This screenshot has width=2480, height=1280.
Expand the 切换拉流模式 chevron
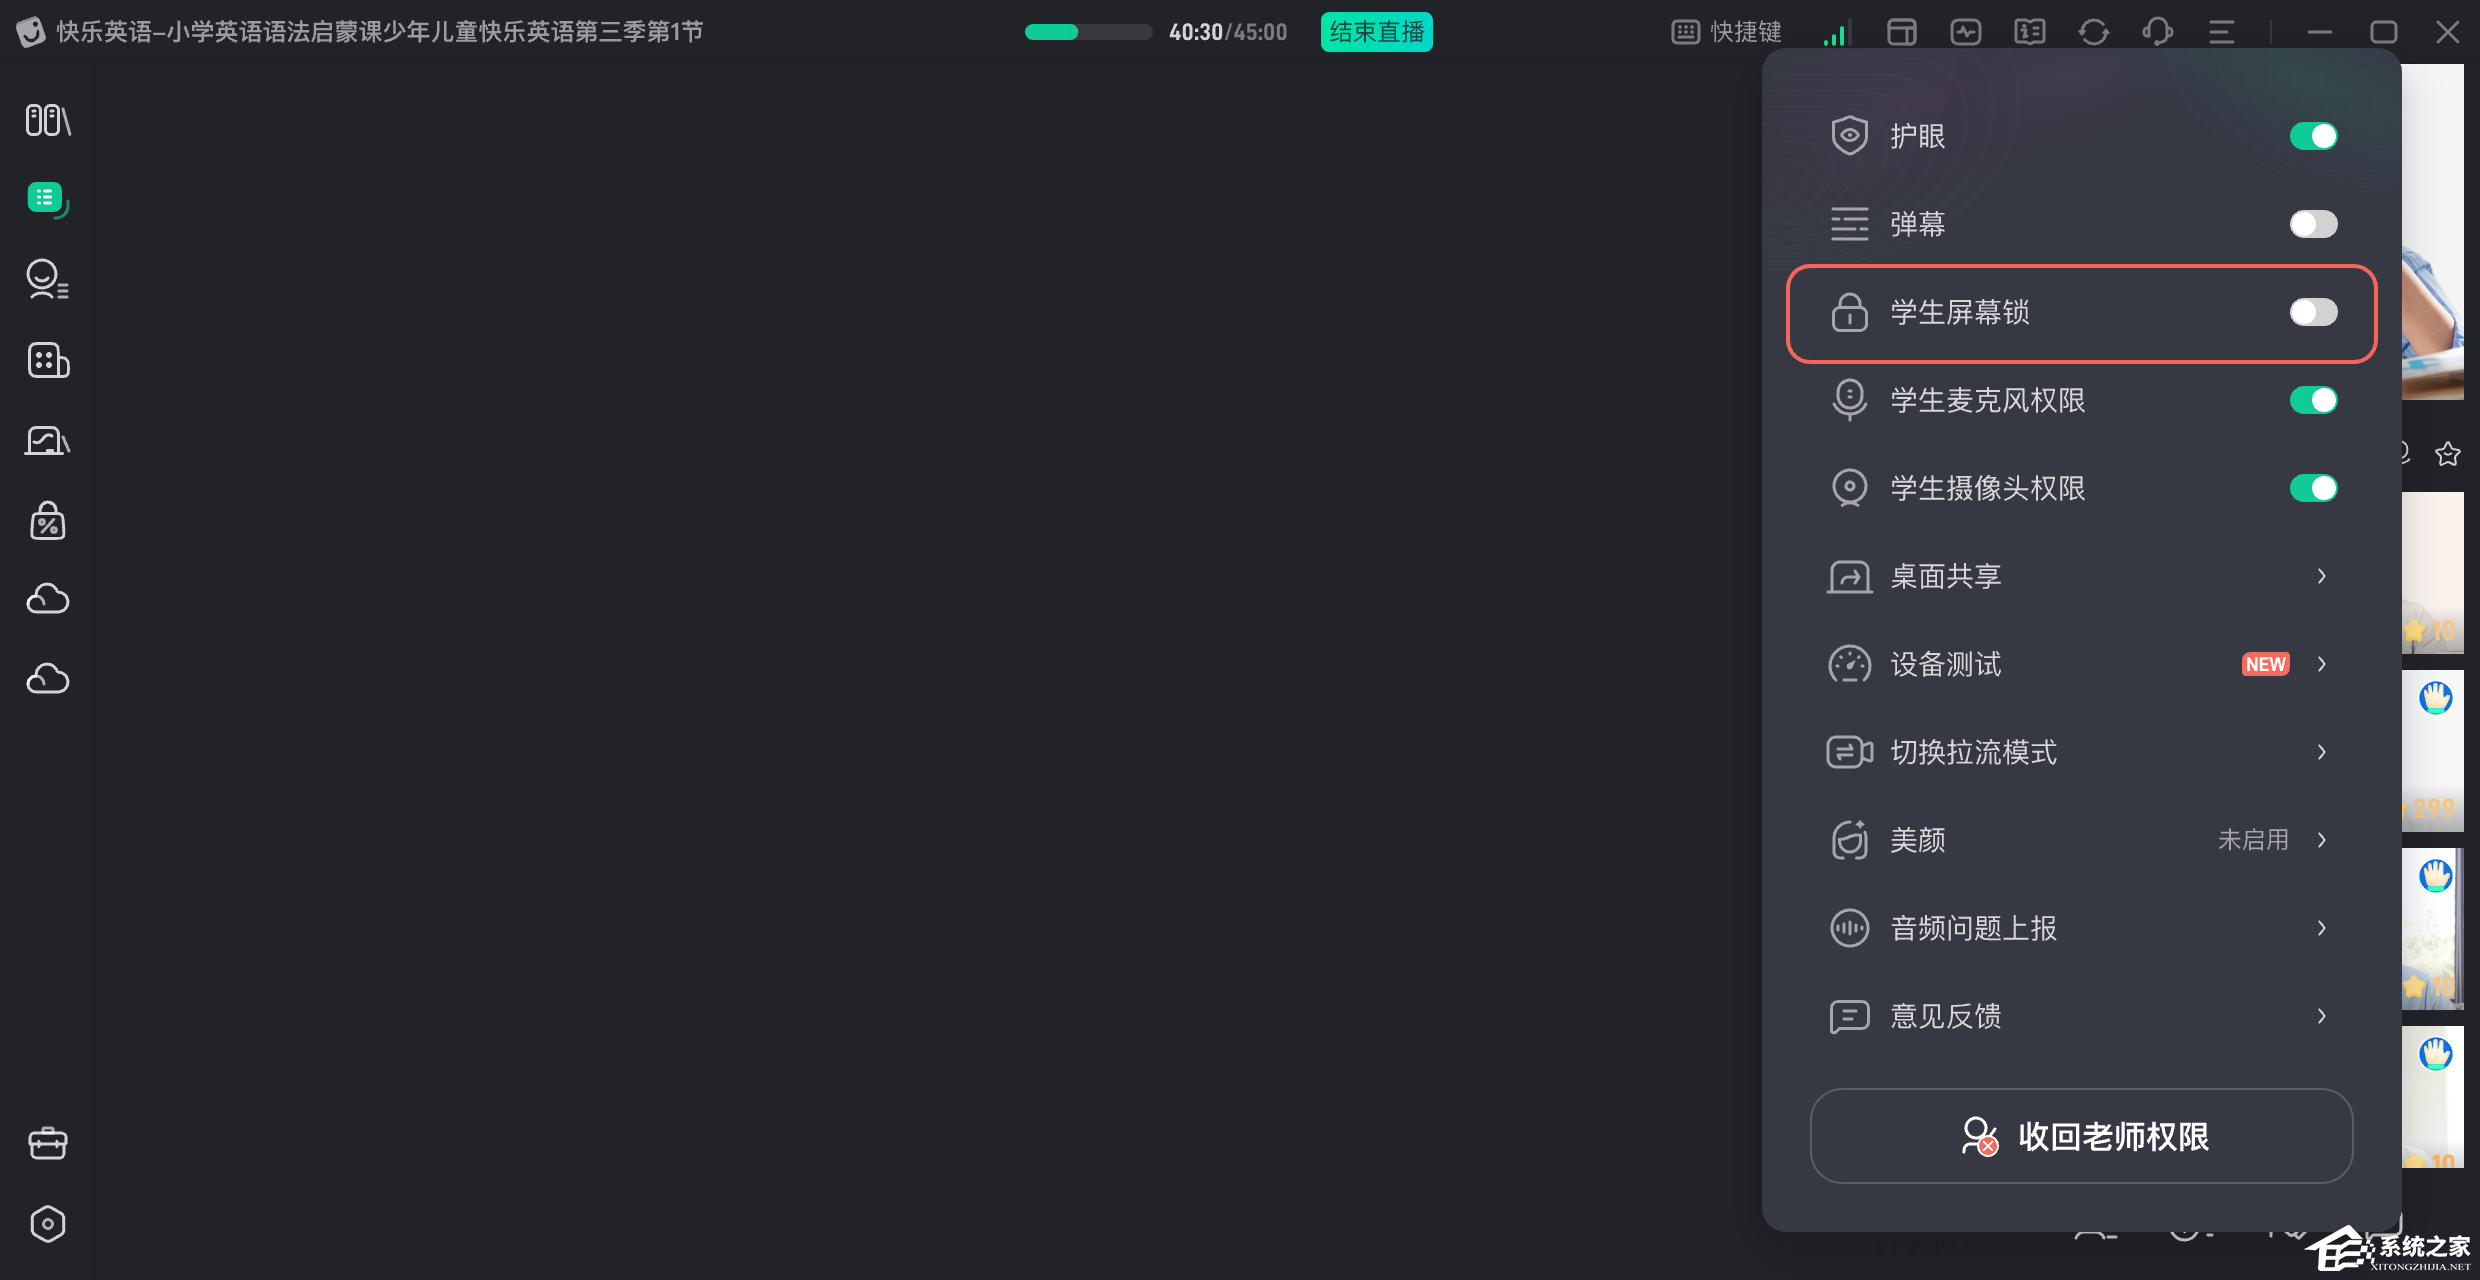point(2322,752)
